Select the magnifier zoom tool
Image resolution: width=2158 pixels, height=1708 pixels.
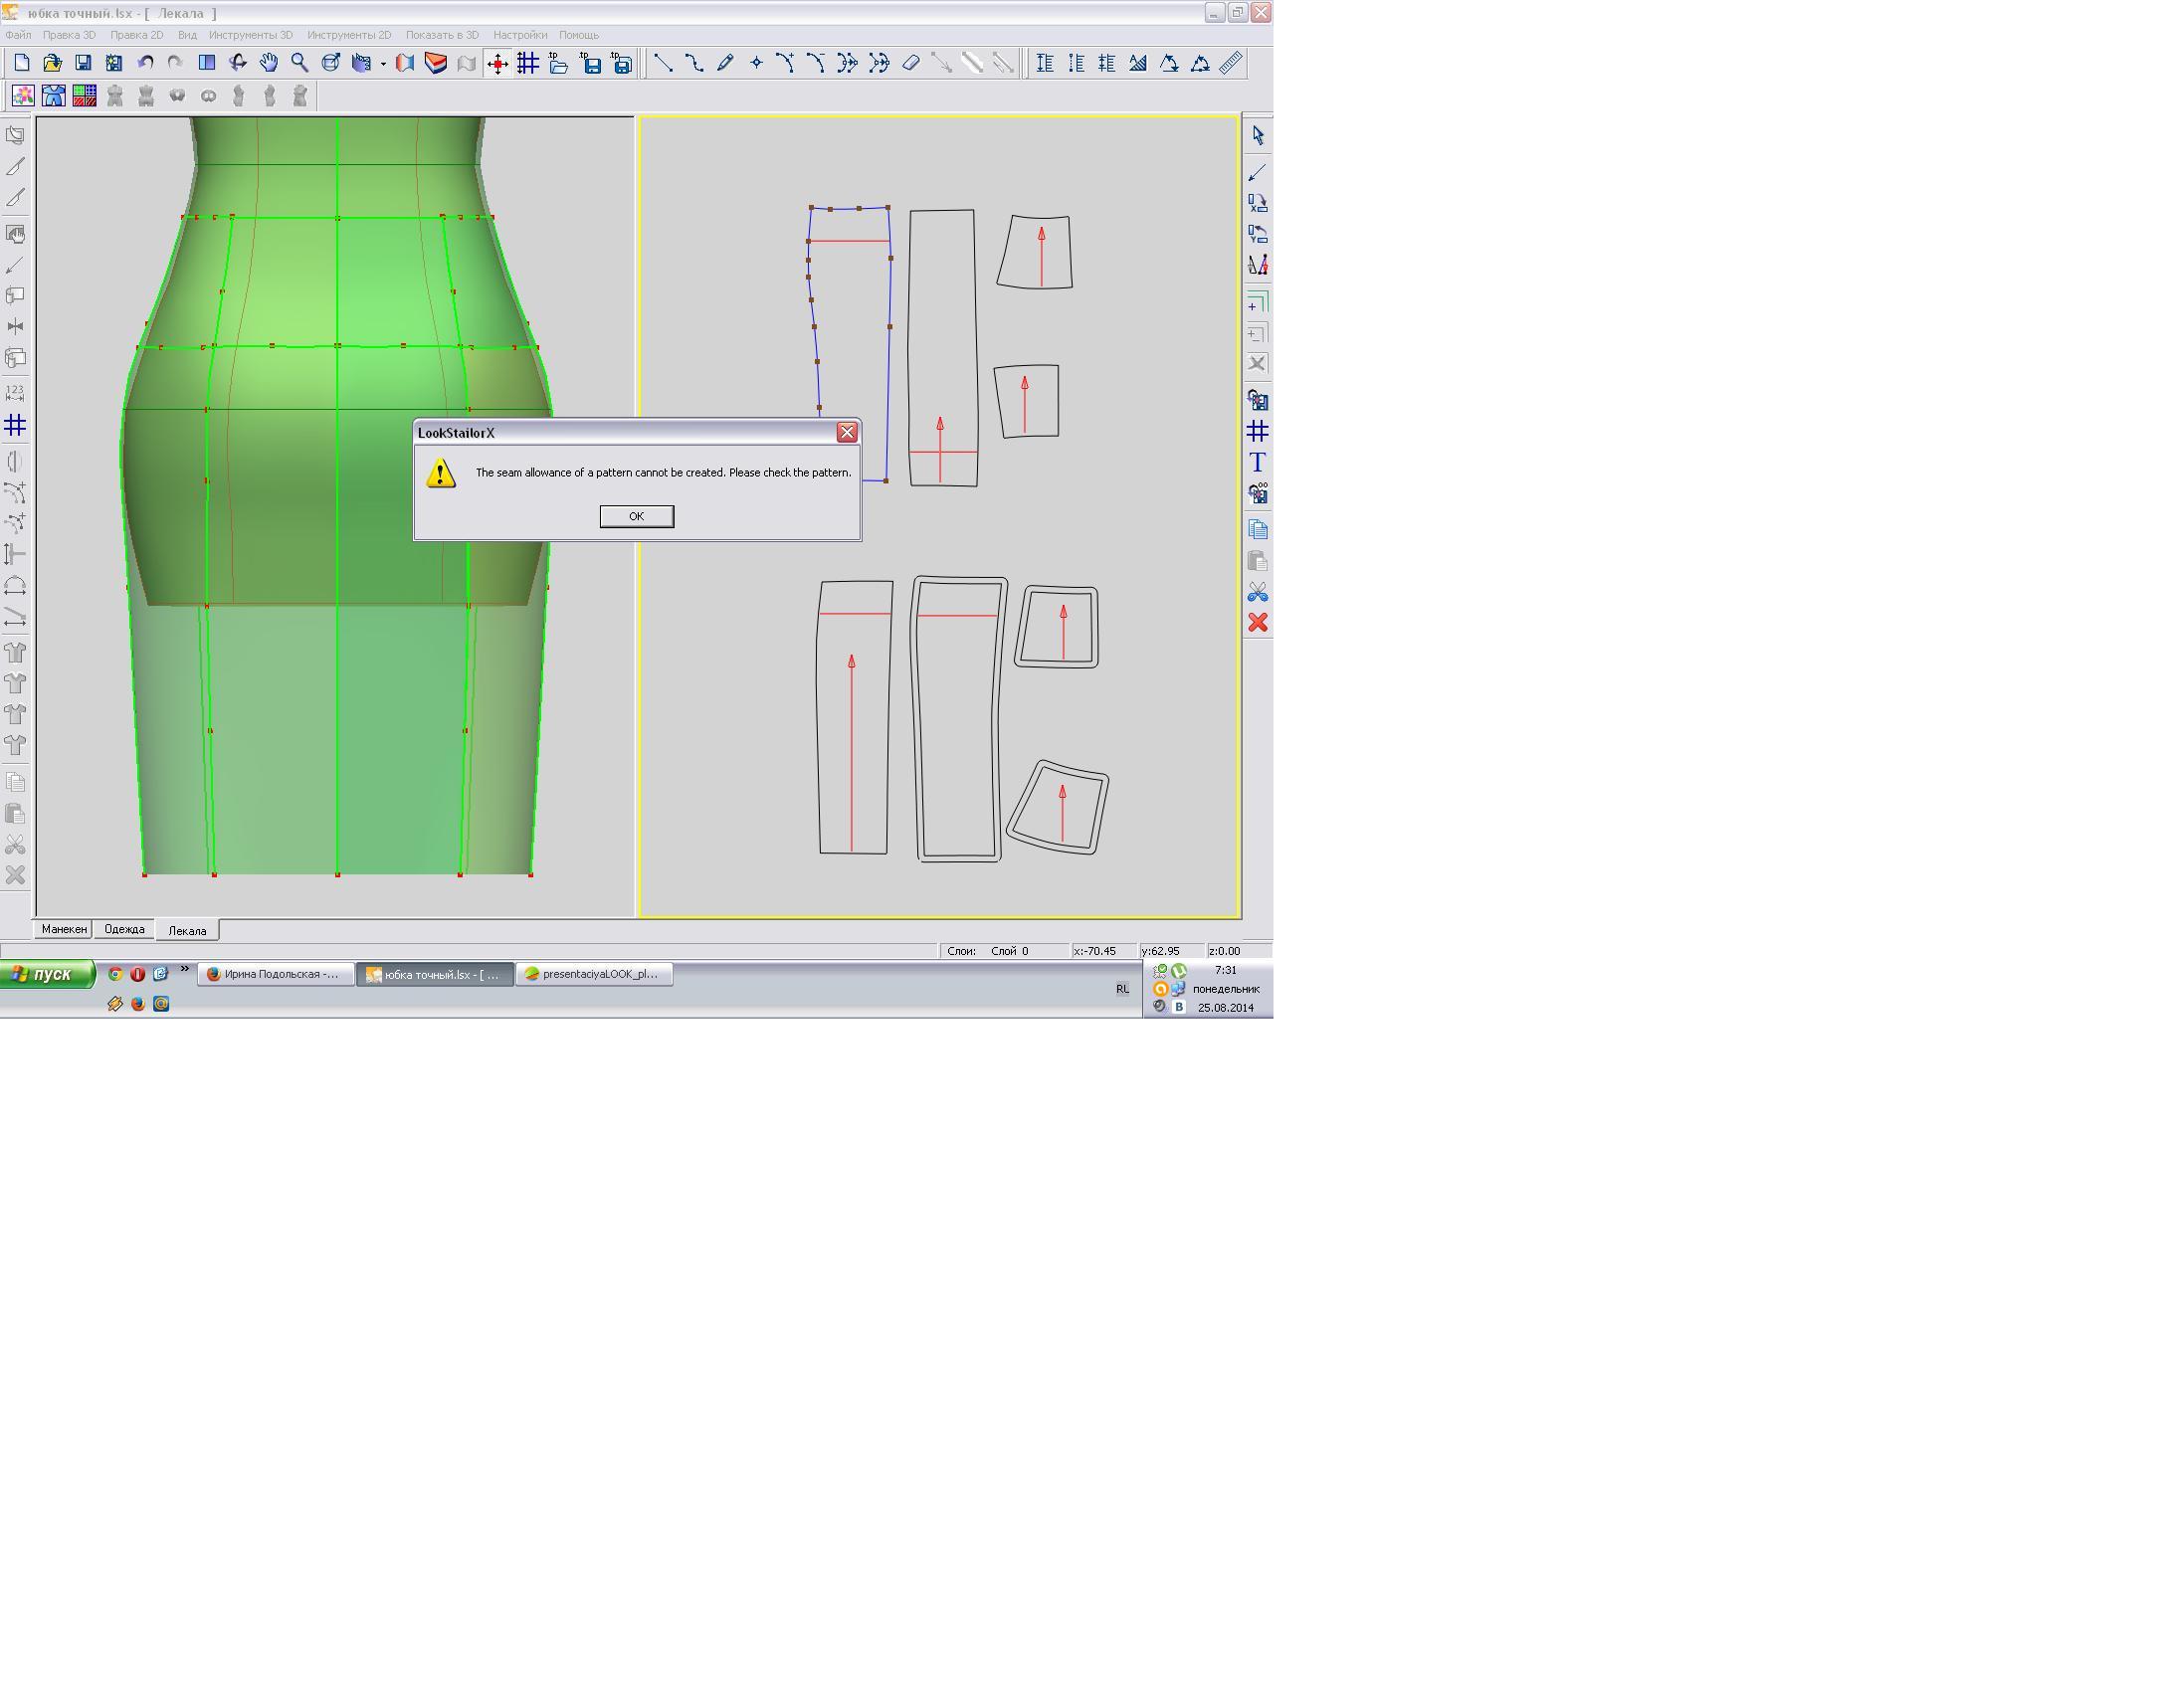click(x=299, y=63)
